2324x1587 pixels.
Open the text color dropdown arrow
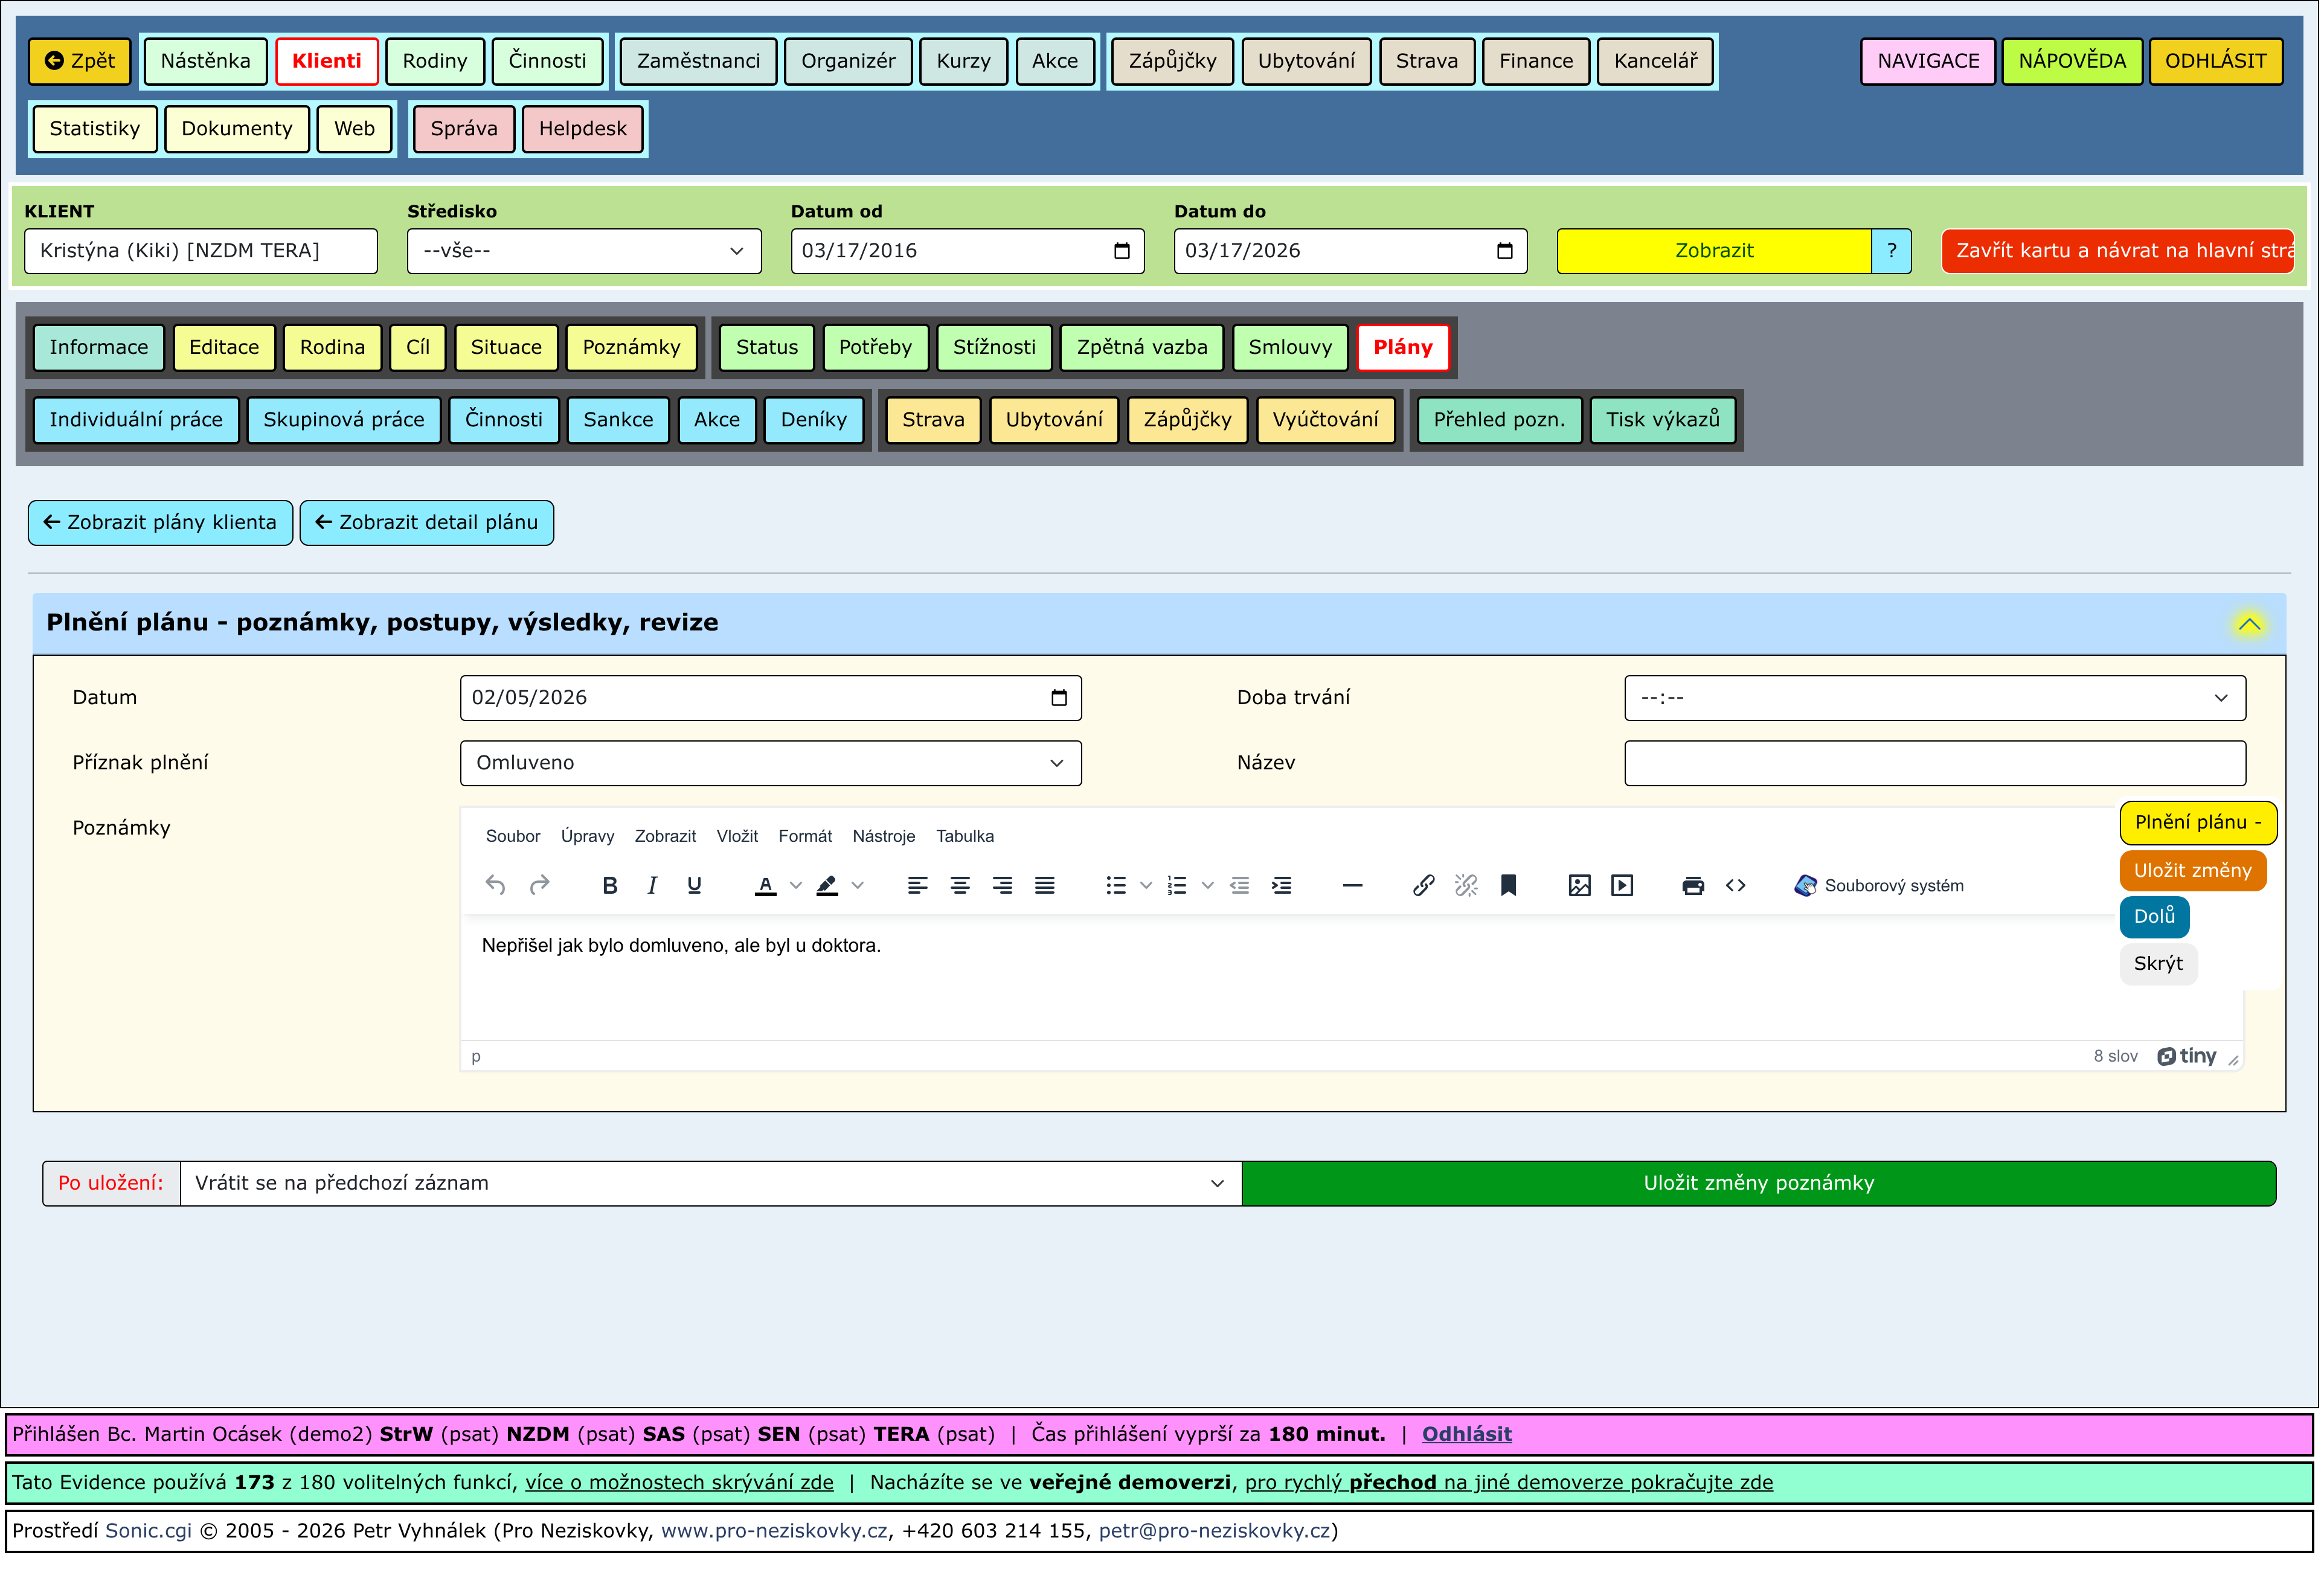(x=796, y=886)
